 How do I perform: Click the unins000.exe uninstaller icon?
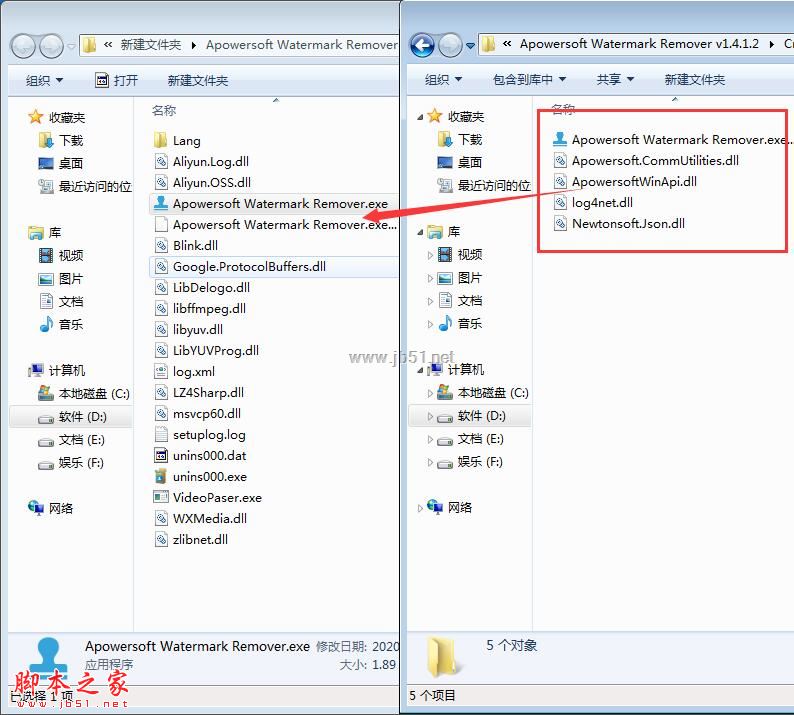(x=161, y=476)
